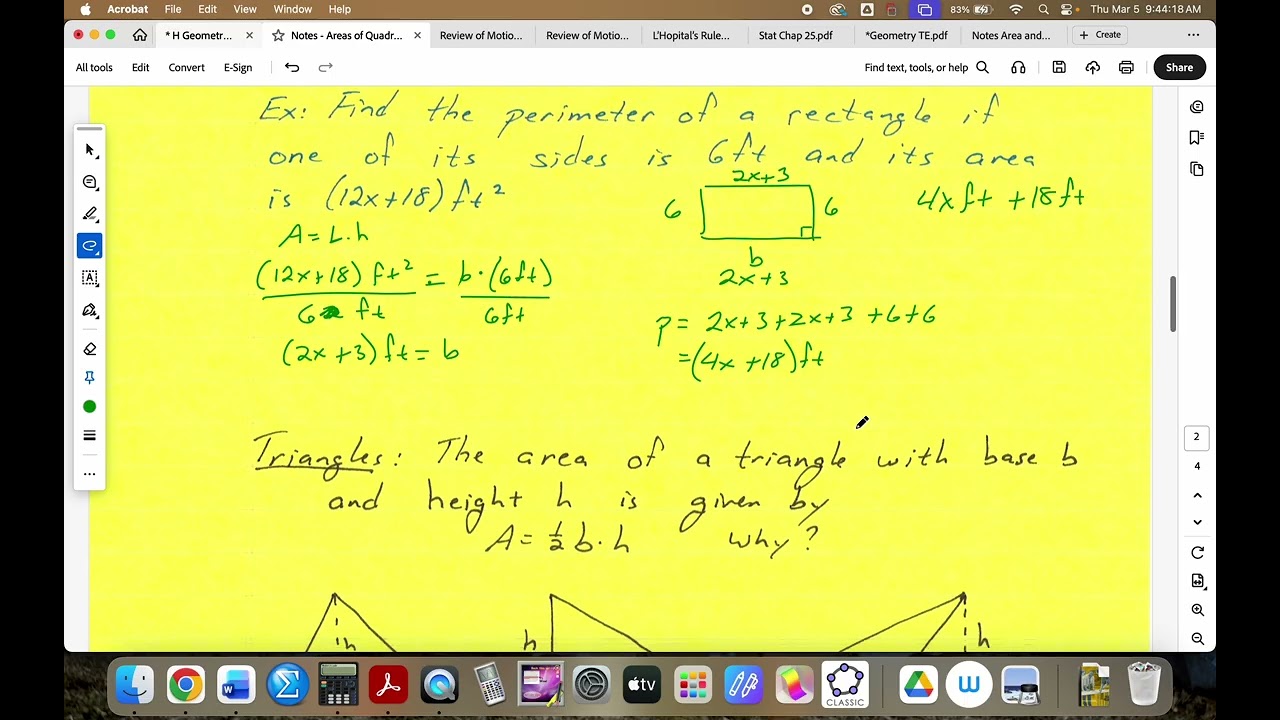Click the read aloud headphones icon
The height and width of the screenshot is (720, 1280).
(x=1018, y=67)
